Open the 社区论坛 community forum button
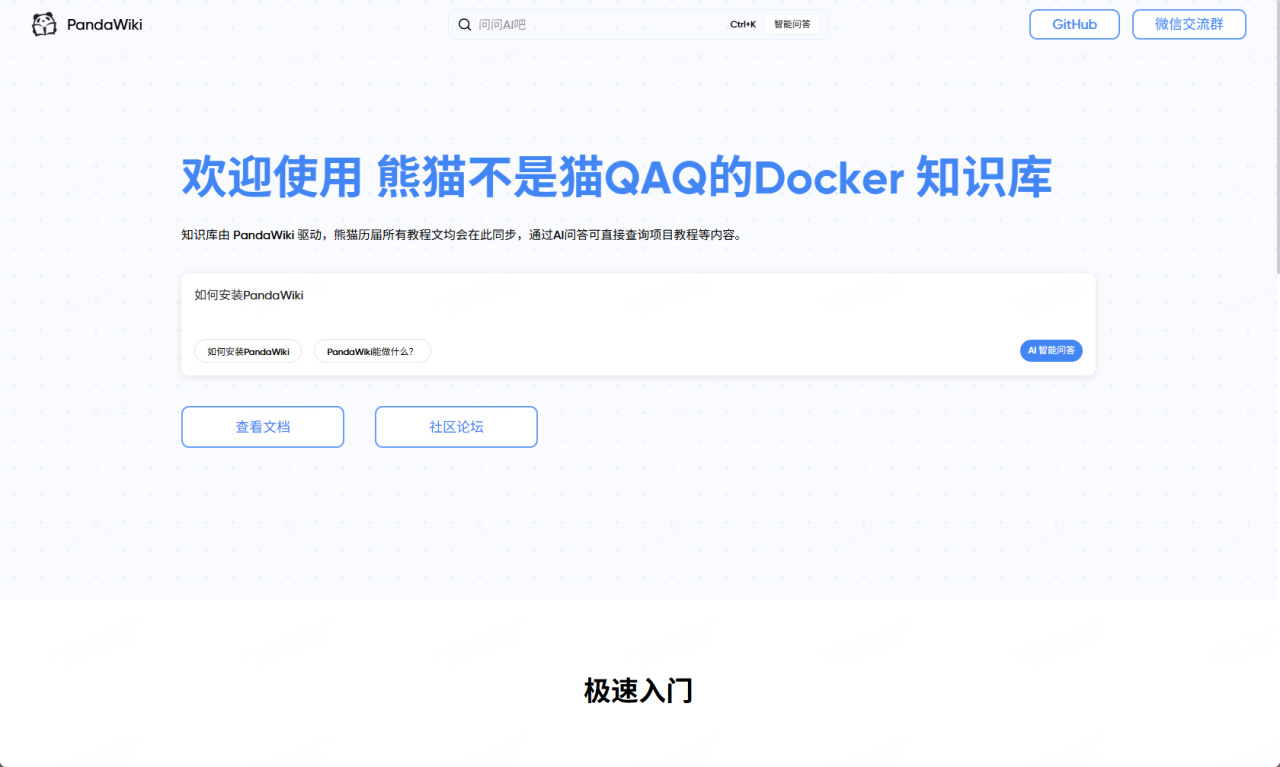The height and width of the screenshot is (767, 1280). 456,427
